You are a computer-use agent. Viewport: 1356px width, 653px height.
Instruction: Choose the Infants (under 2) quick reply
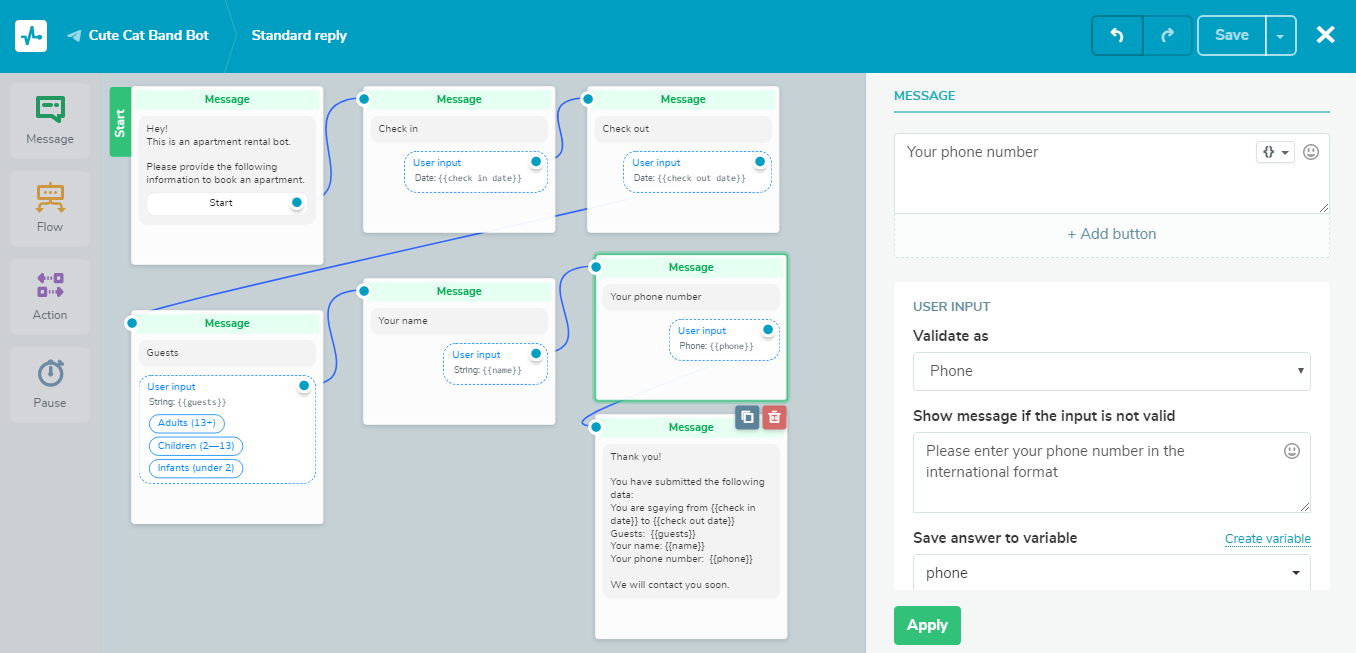(196, 469)
